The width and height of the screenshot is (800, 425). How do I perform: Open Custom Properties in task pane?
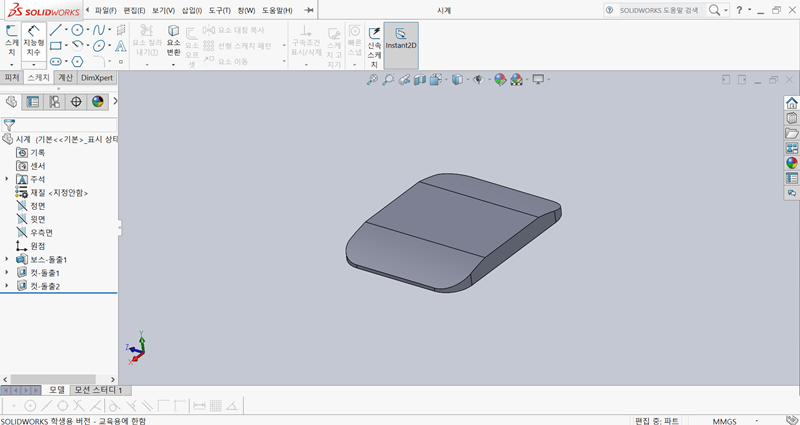(x=791, y=178)
